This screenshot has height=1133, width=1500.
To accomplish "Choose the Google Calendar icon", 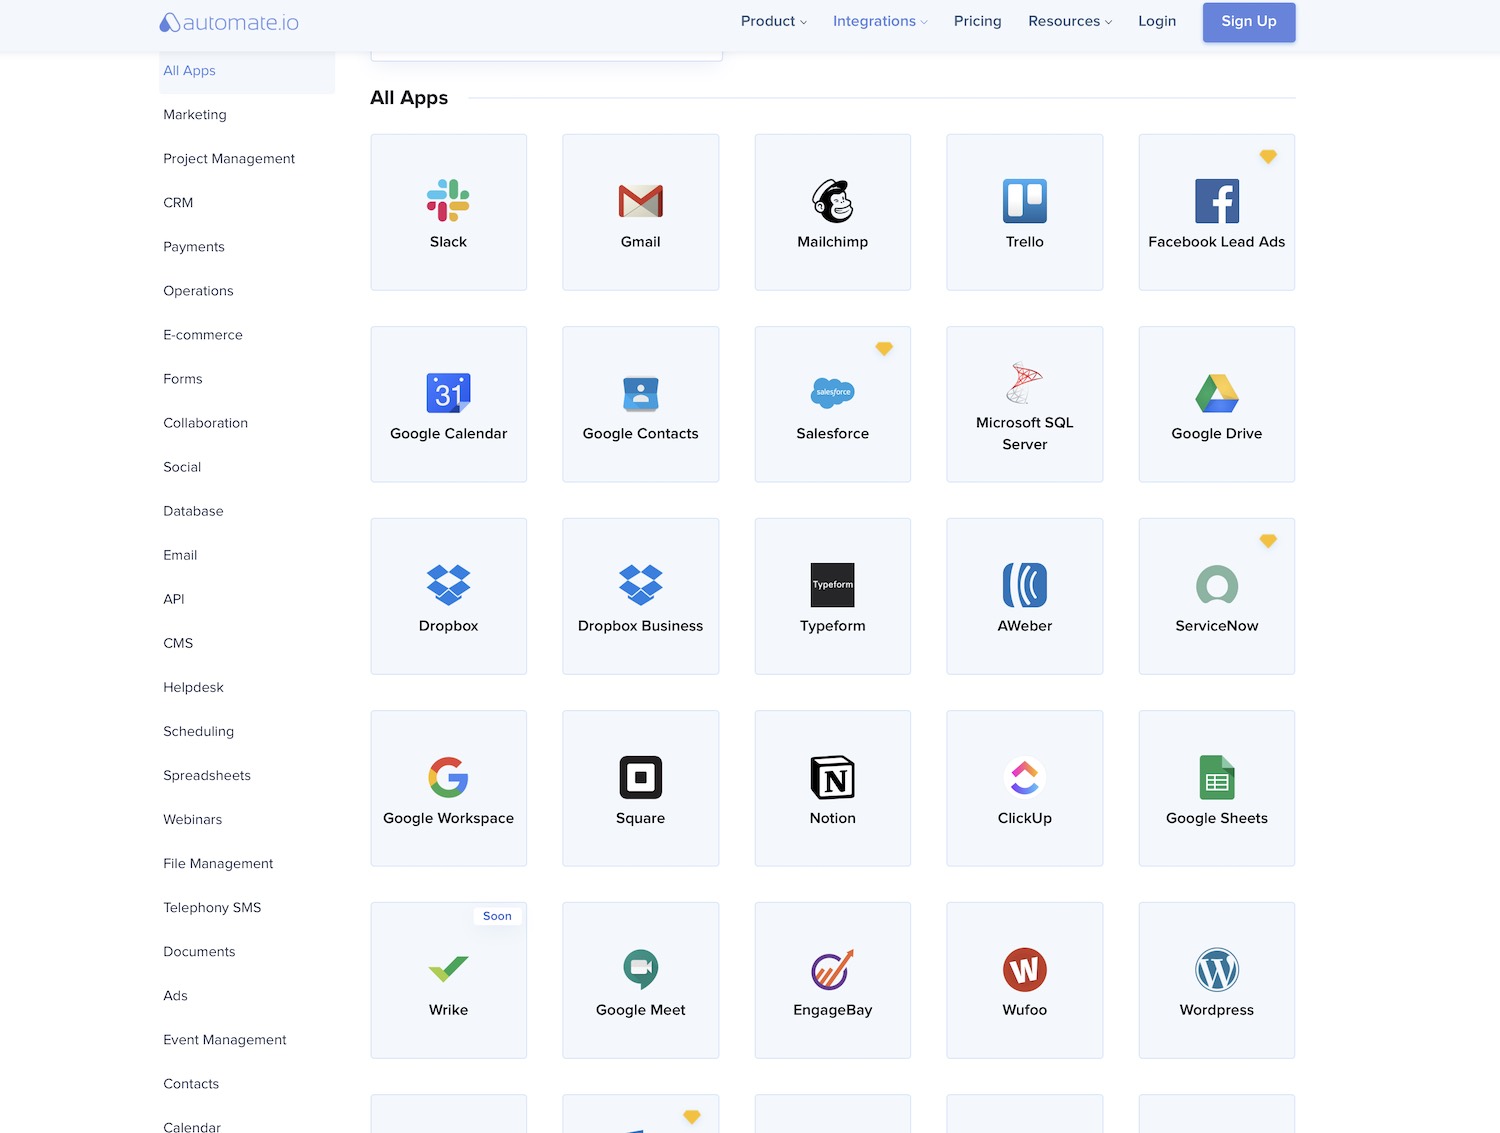I will click(x=448, y=393).
